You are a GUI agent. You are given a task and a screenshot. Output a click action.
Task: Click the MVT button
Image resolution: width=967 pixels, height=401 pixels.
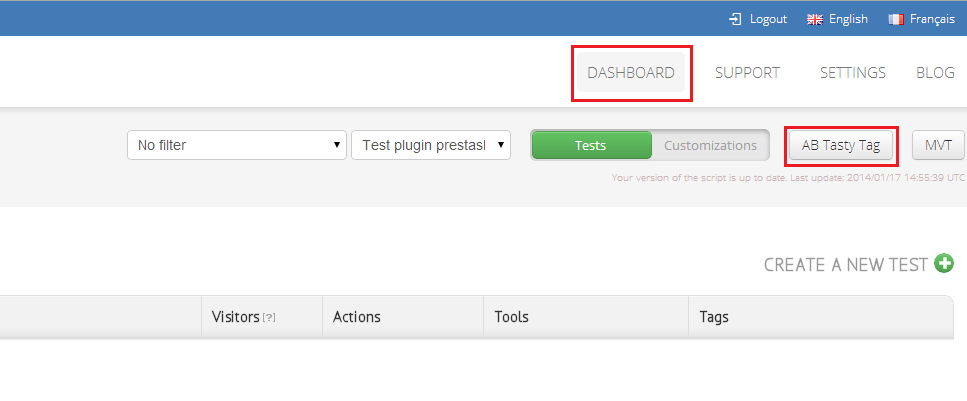pos(939,146)
